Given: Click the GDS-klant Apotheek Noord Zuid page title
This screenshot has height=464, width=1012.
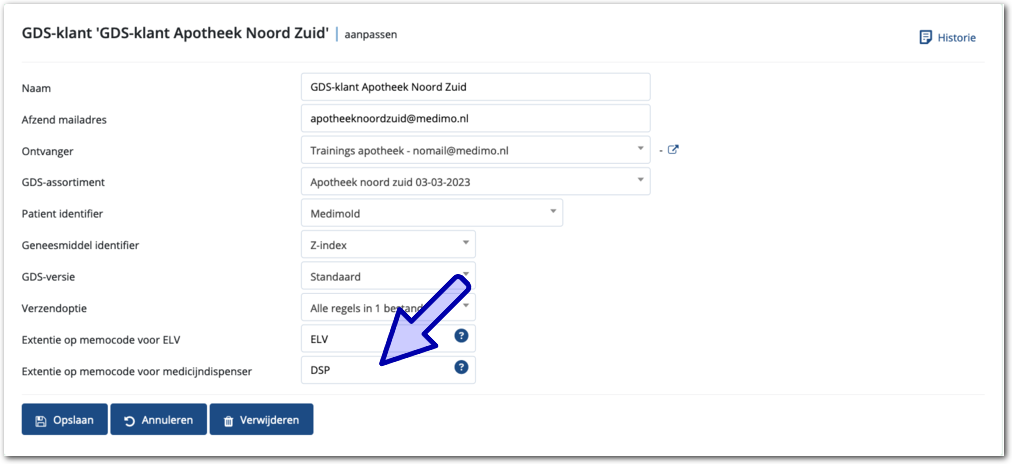Looking at the screenshot, I should [175, 34].
